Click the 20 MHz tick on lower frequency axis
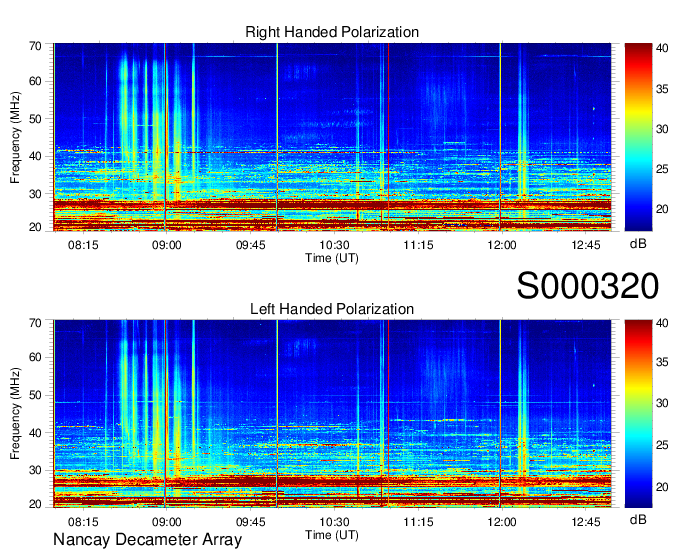 (x=35, y=504)
